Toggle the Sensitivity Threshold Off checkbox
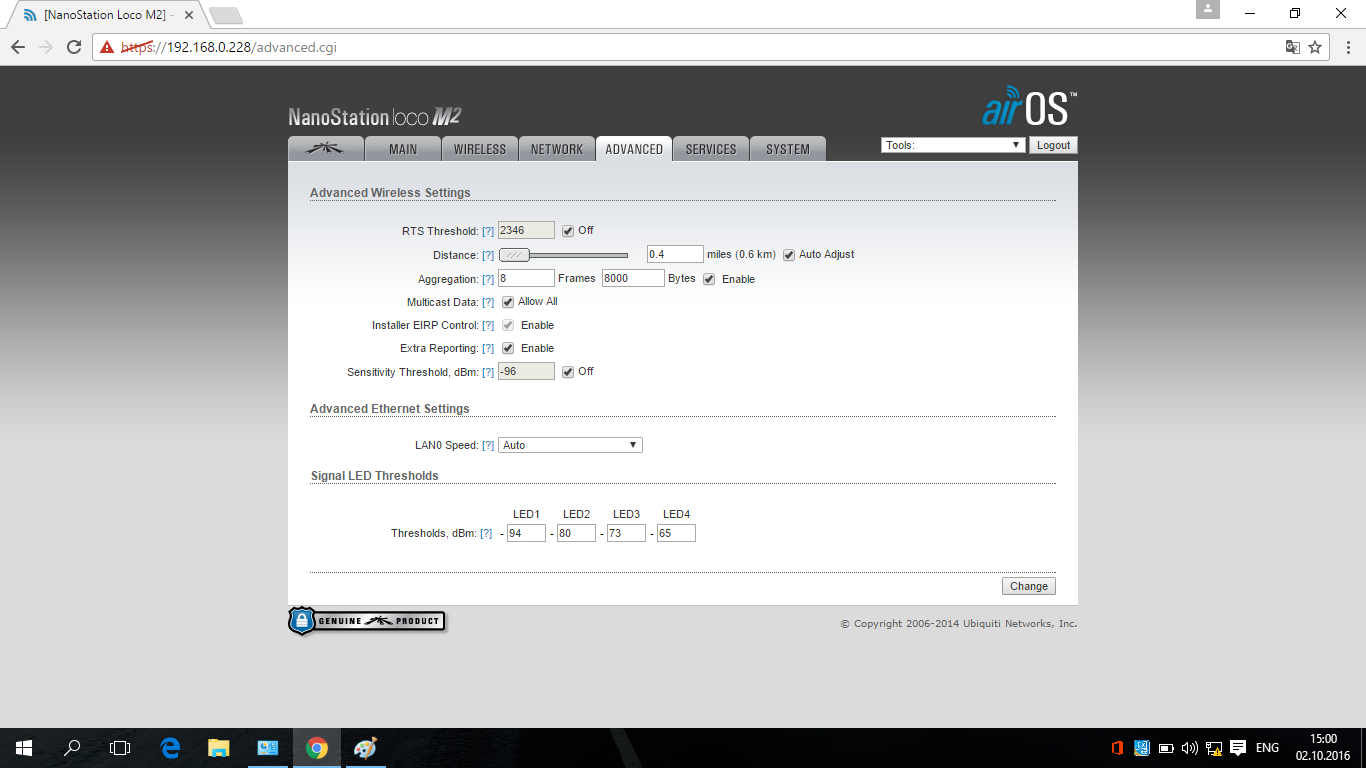Image resolution: width=1366 pixels, height=768 pixels. 568,372
